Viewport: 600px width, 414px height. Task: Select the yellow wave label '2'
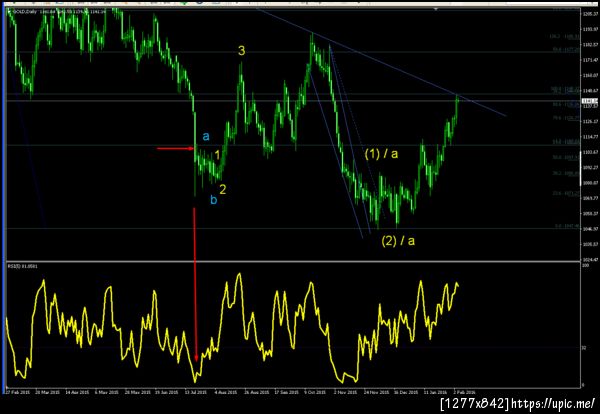click(223, 189)
